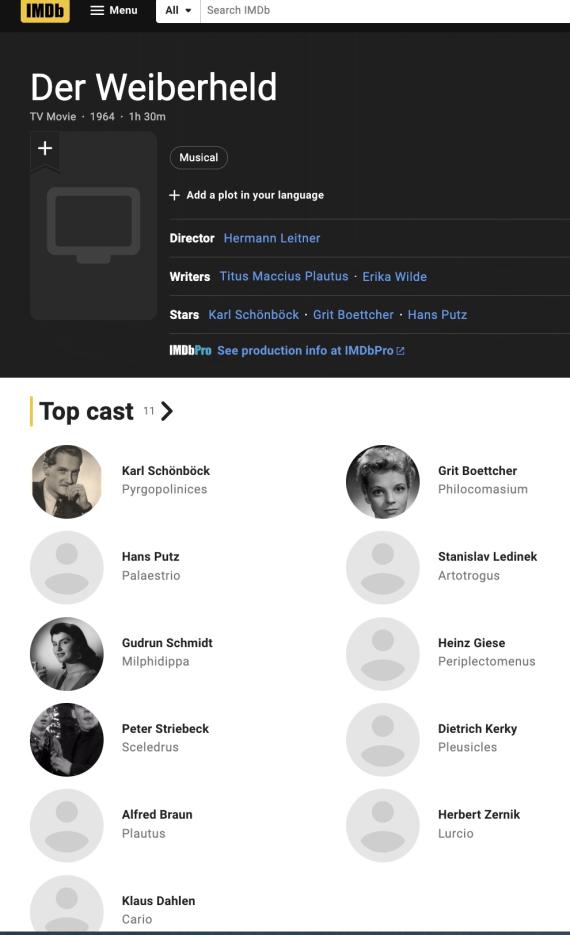Click character Milphidippa
570x935 pixels.
(x=156, y=661)
